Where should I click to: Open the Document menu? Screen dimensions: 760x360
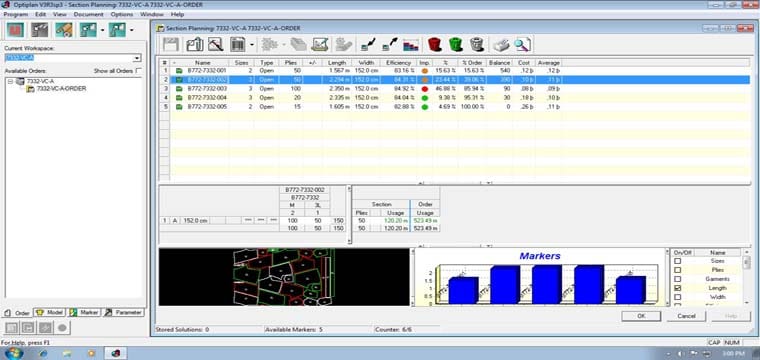(89, 15)
